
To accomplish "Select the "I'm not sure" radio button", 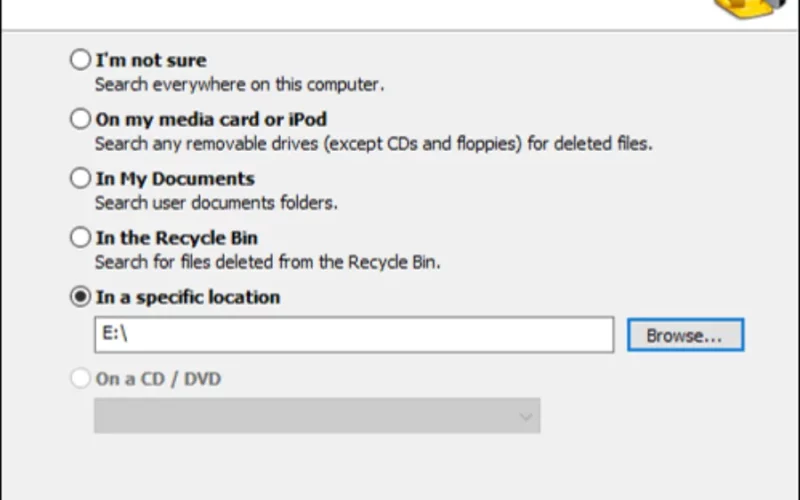I will (x=80, y=60).
